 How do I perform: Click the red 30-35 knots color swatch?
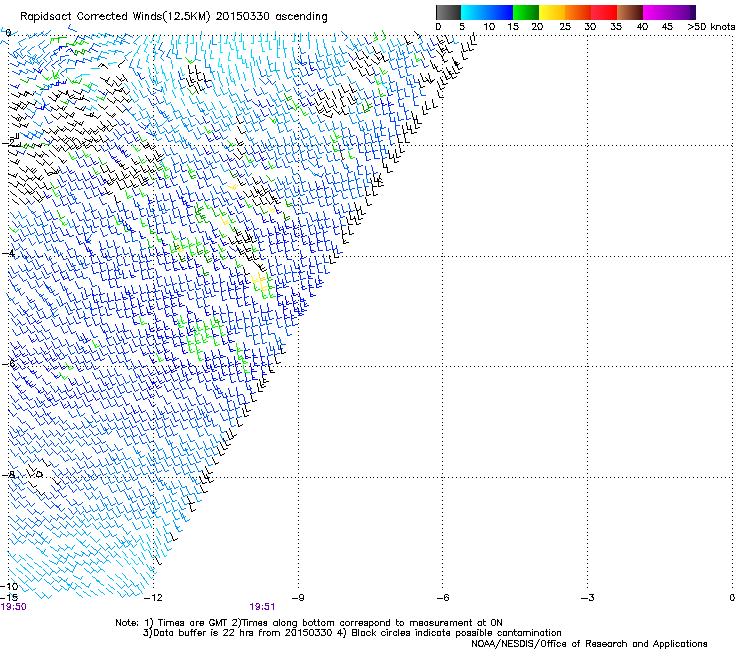click(604, 12)
